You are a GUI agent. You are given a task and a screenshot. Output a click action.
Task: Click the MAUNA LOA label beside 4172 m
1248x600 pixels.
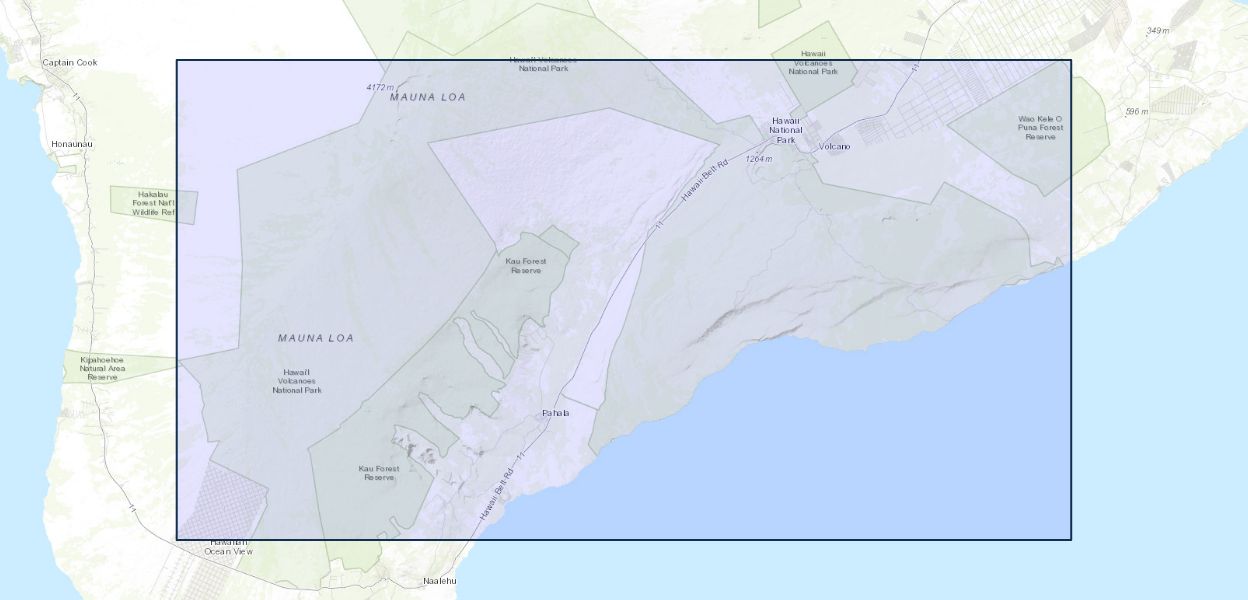[x=427, y=97]
